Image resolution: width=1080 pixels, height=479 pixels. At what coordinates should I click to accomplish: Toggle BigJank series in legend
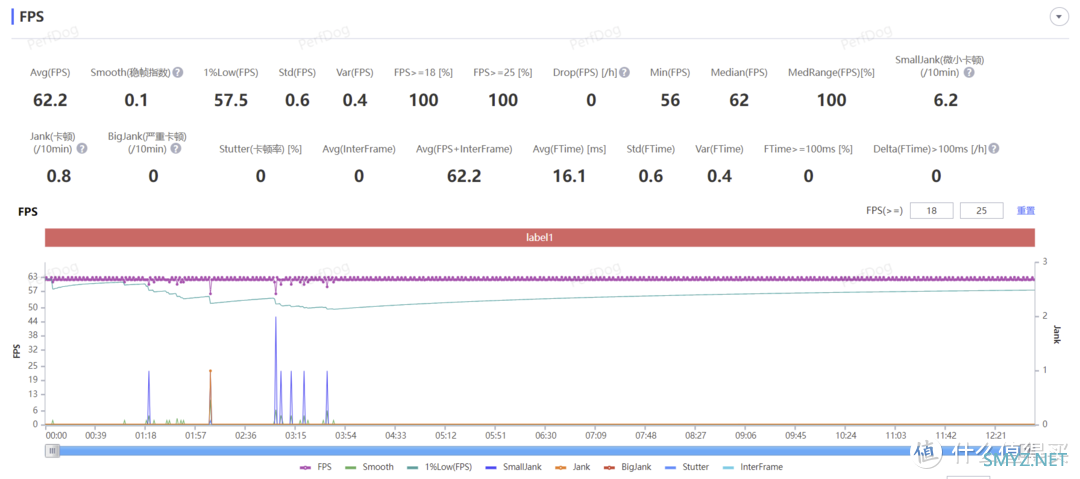click(625, 467)
